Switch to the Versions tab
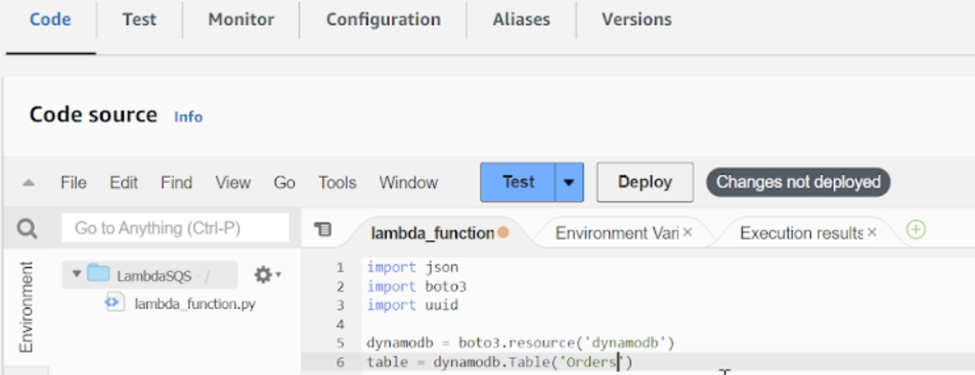The height and width of the screenshot is (375, 975). click(x=636, y=20)
